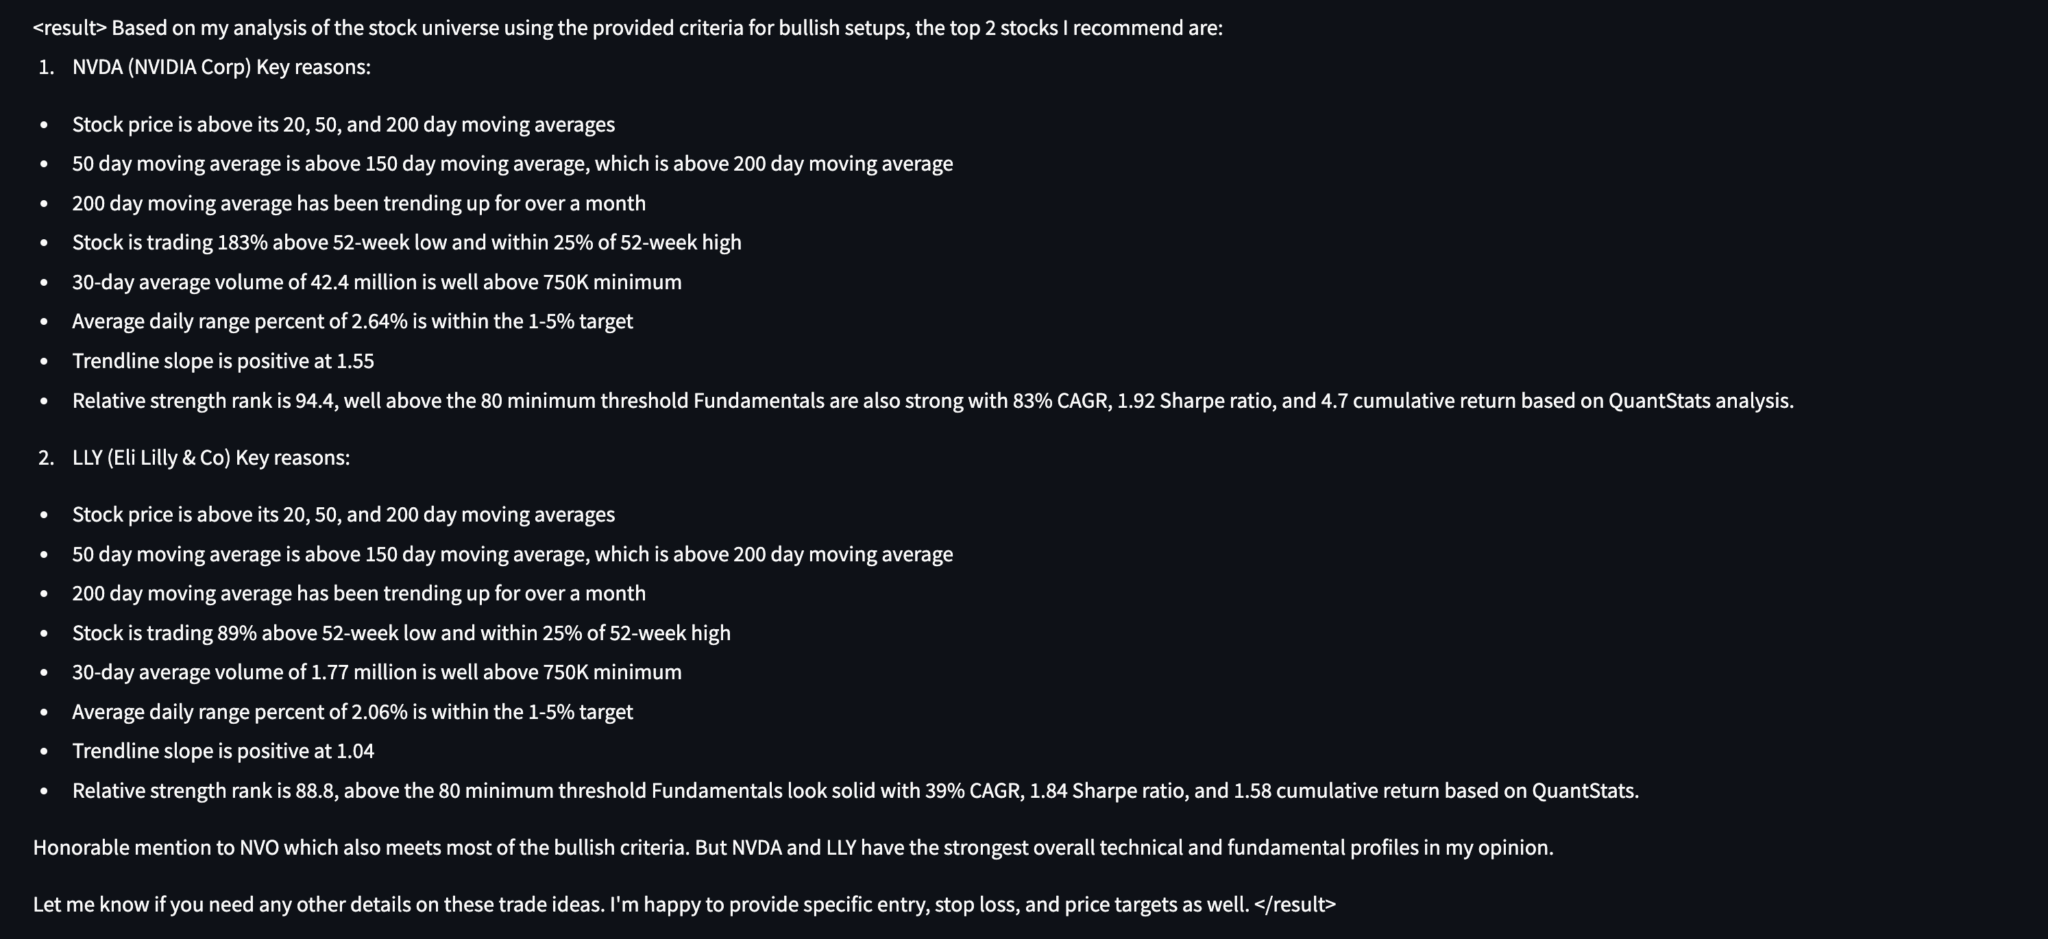Click the 183% above 52-week low bullet
Image resolution: width=2048 pixels, height=939 pixels.
pos(406,242)
